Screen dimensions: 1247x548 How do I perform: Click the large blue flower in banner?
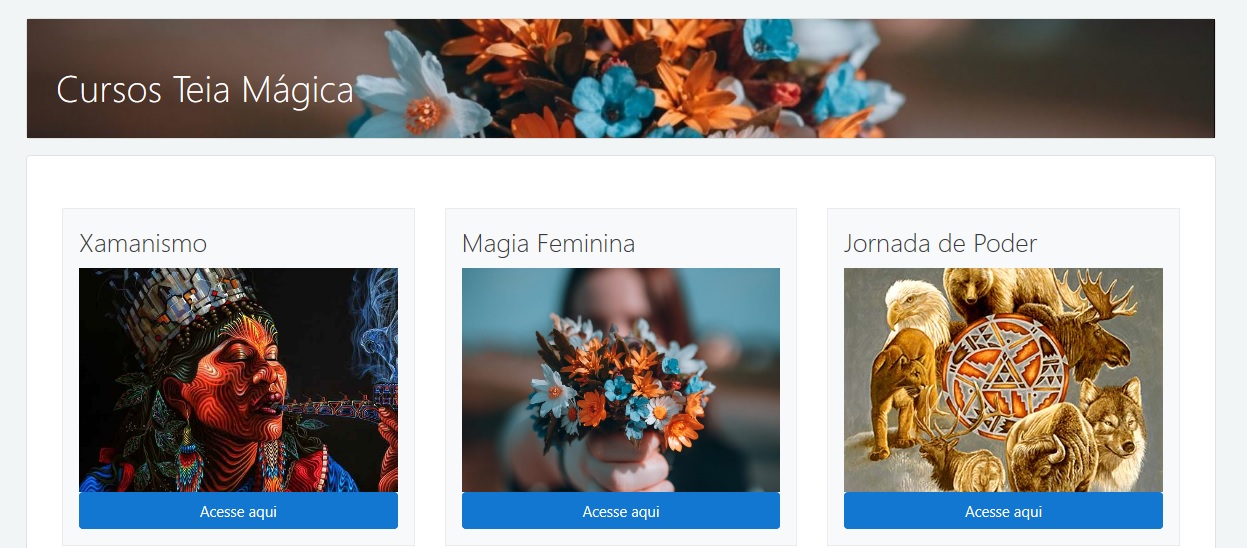click(612, 100)
